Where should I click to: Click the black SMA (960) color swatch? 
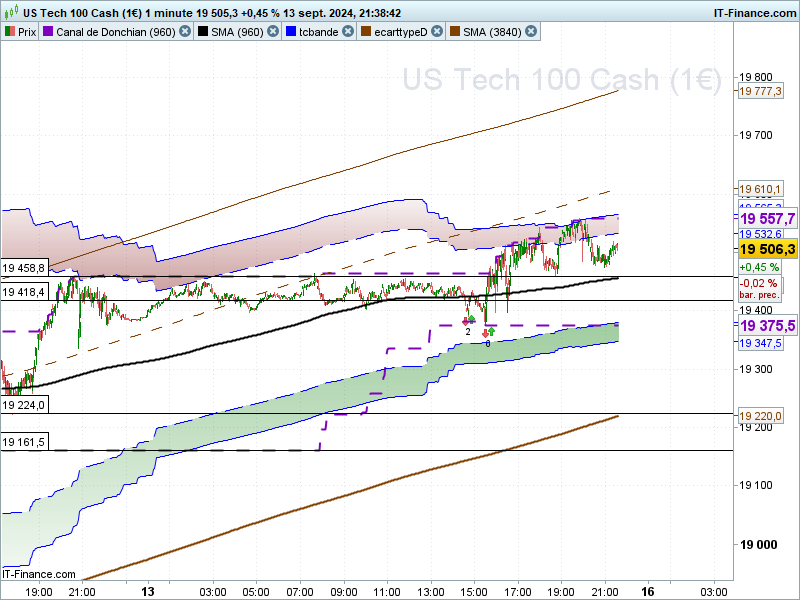pyautogui.click(x=204, y=31)
